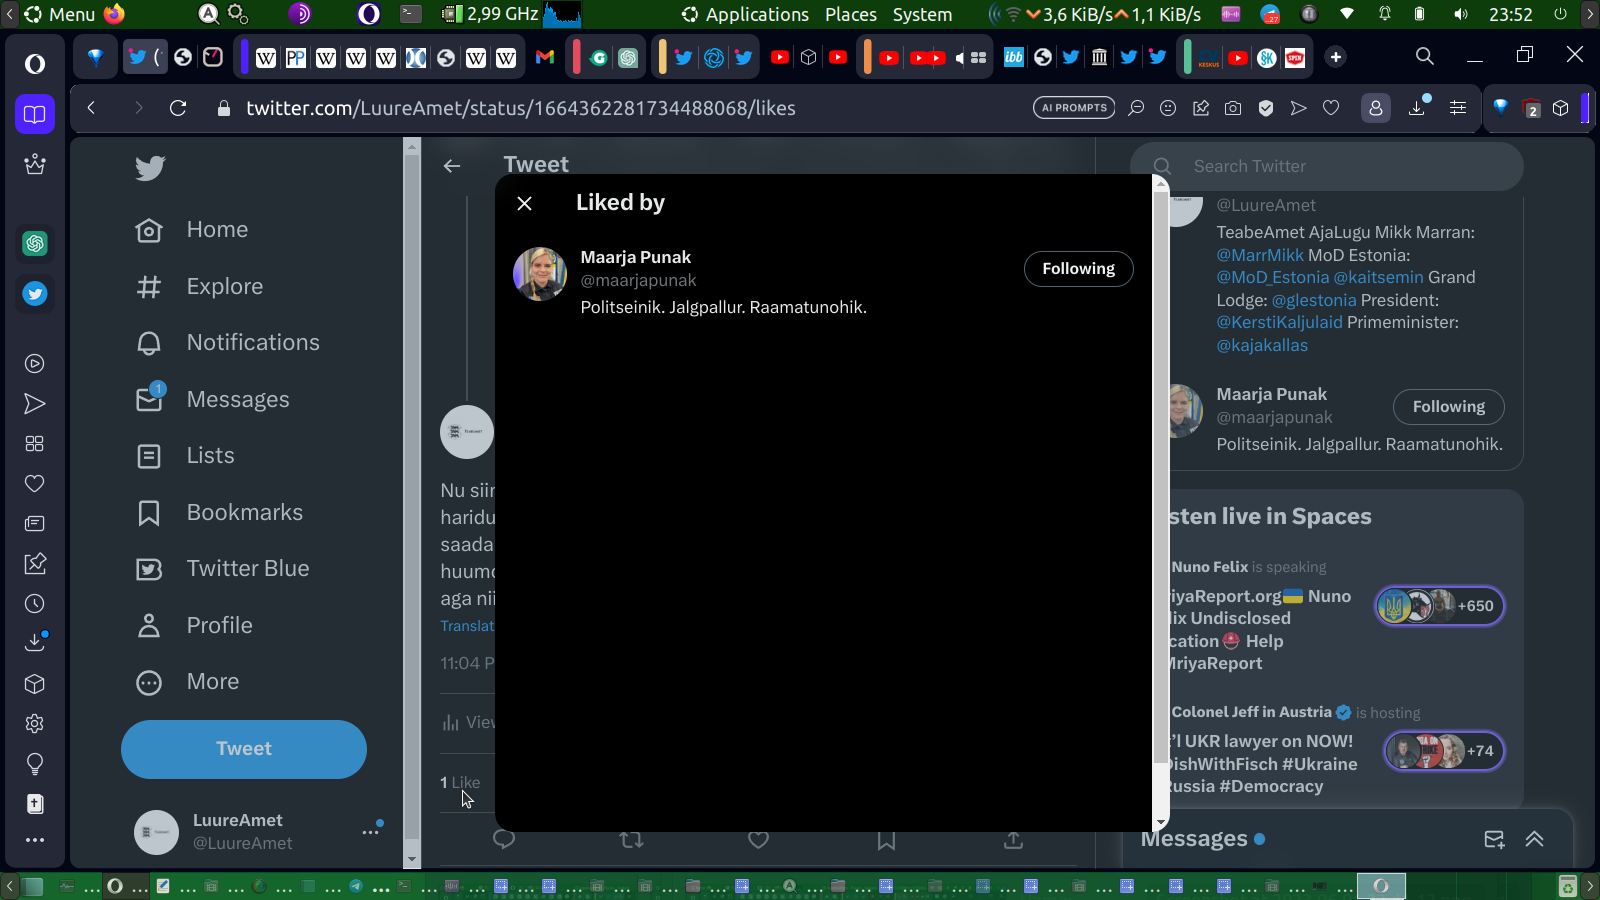Click Following button in Liked by dialog
The image size is (1600, 900).
(1078, 268)
